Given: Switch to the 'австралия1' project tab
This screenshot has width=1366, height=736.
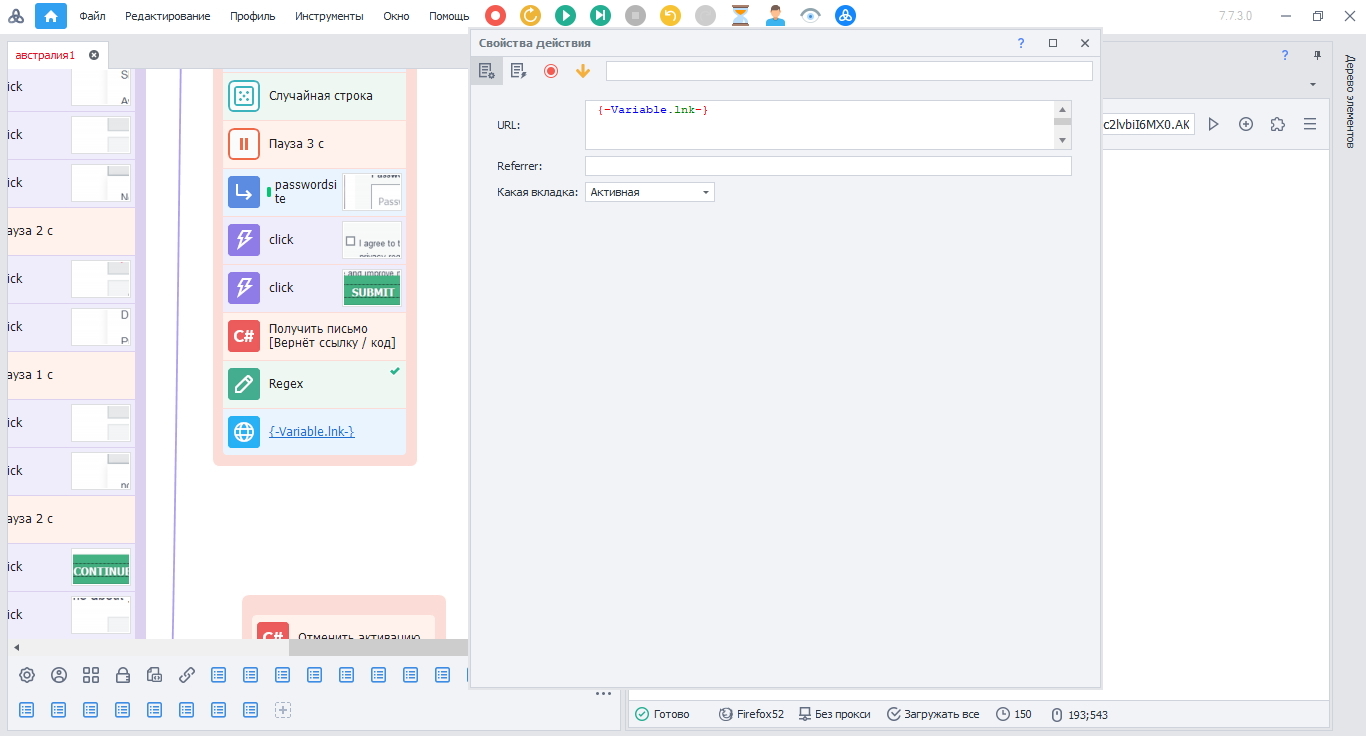Looking at the screenshot, I should [46, 55].
